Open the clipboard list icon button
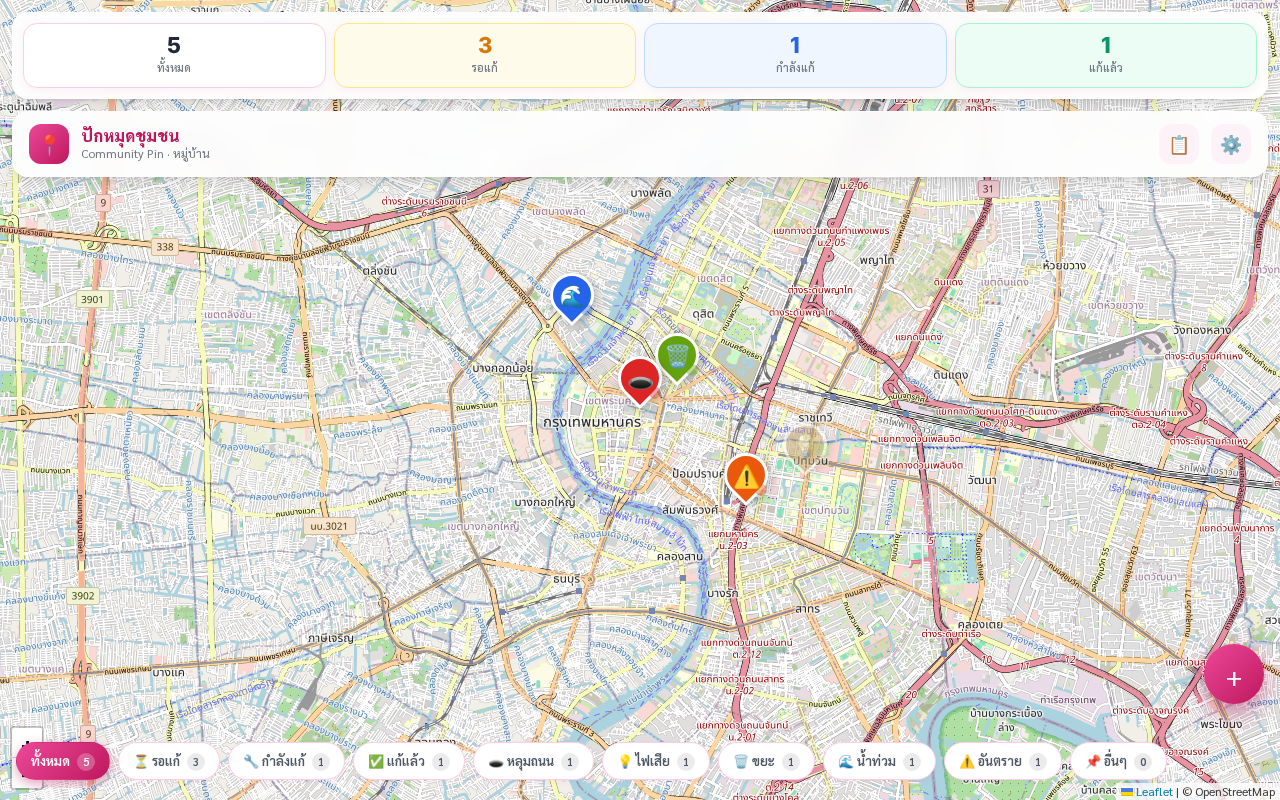The height and width of the screenshot is (800, 1280). (x=1179, y=144)
